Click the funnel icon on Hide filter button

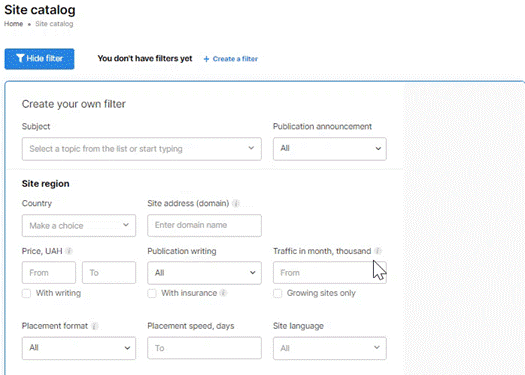(20, 58)
